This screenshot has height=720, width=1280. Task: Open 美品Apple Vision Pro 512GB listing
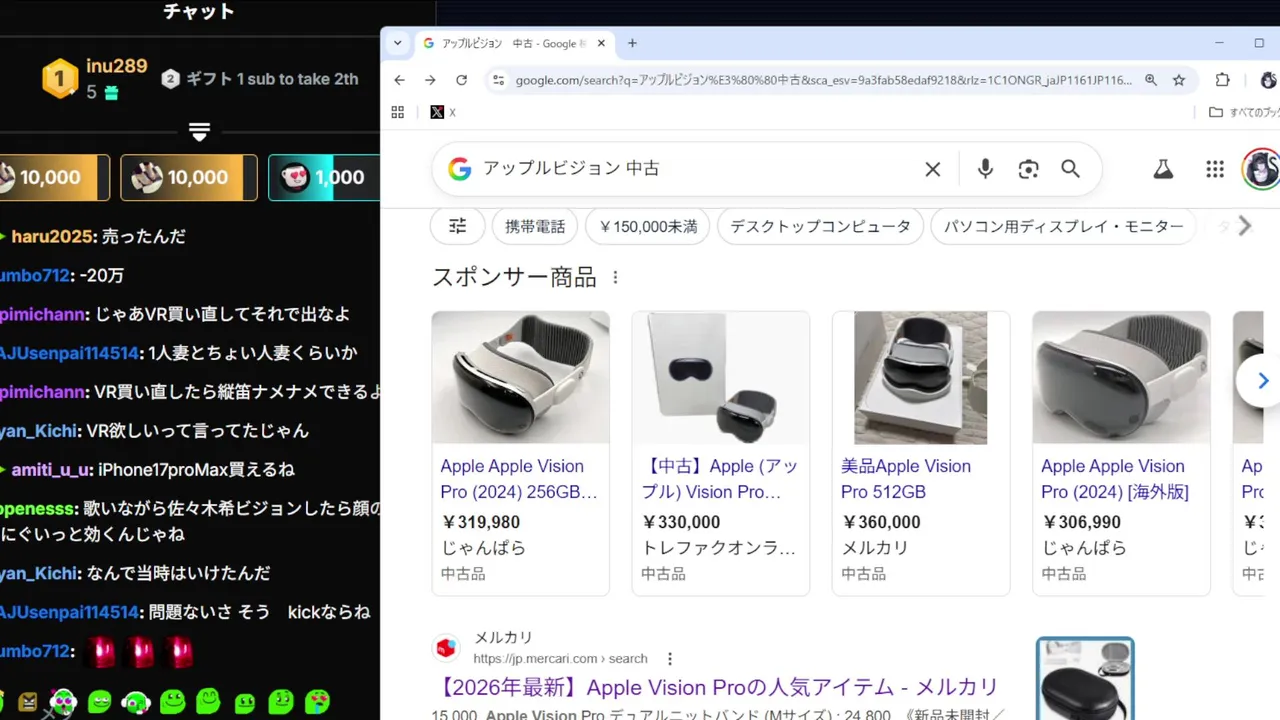tap(906, 479)
